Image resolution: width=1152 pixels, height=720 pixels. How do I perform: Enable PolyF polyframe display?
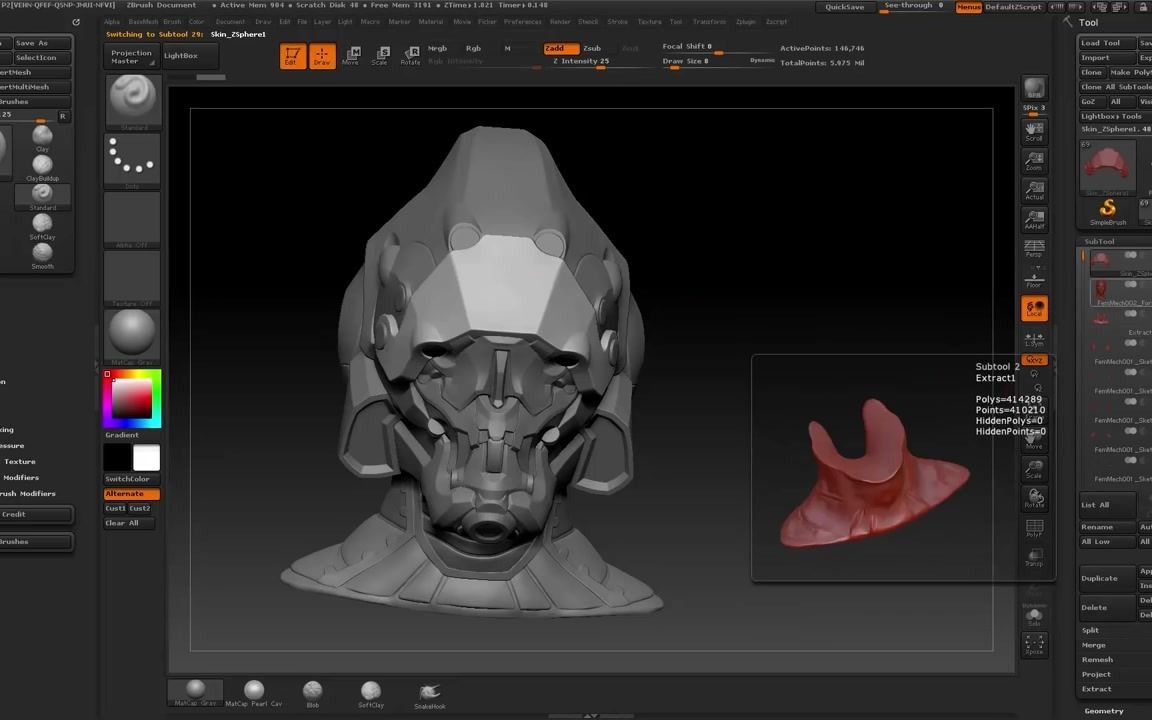(1035, 527)
